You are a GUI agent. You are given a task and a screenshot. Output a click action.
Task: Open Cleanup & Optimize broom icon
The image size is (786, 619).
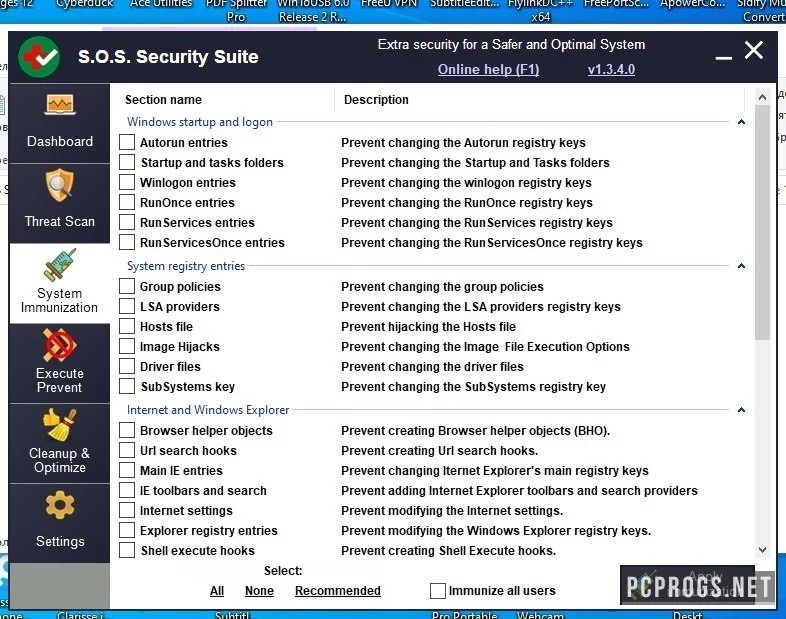coord(60,425)
